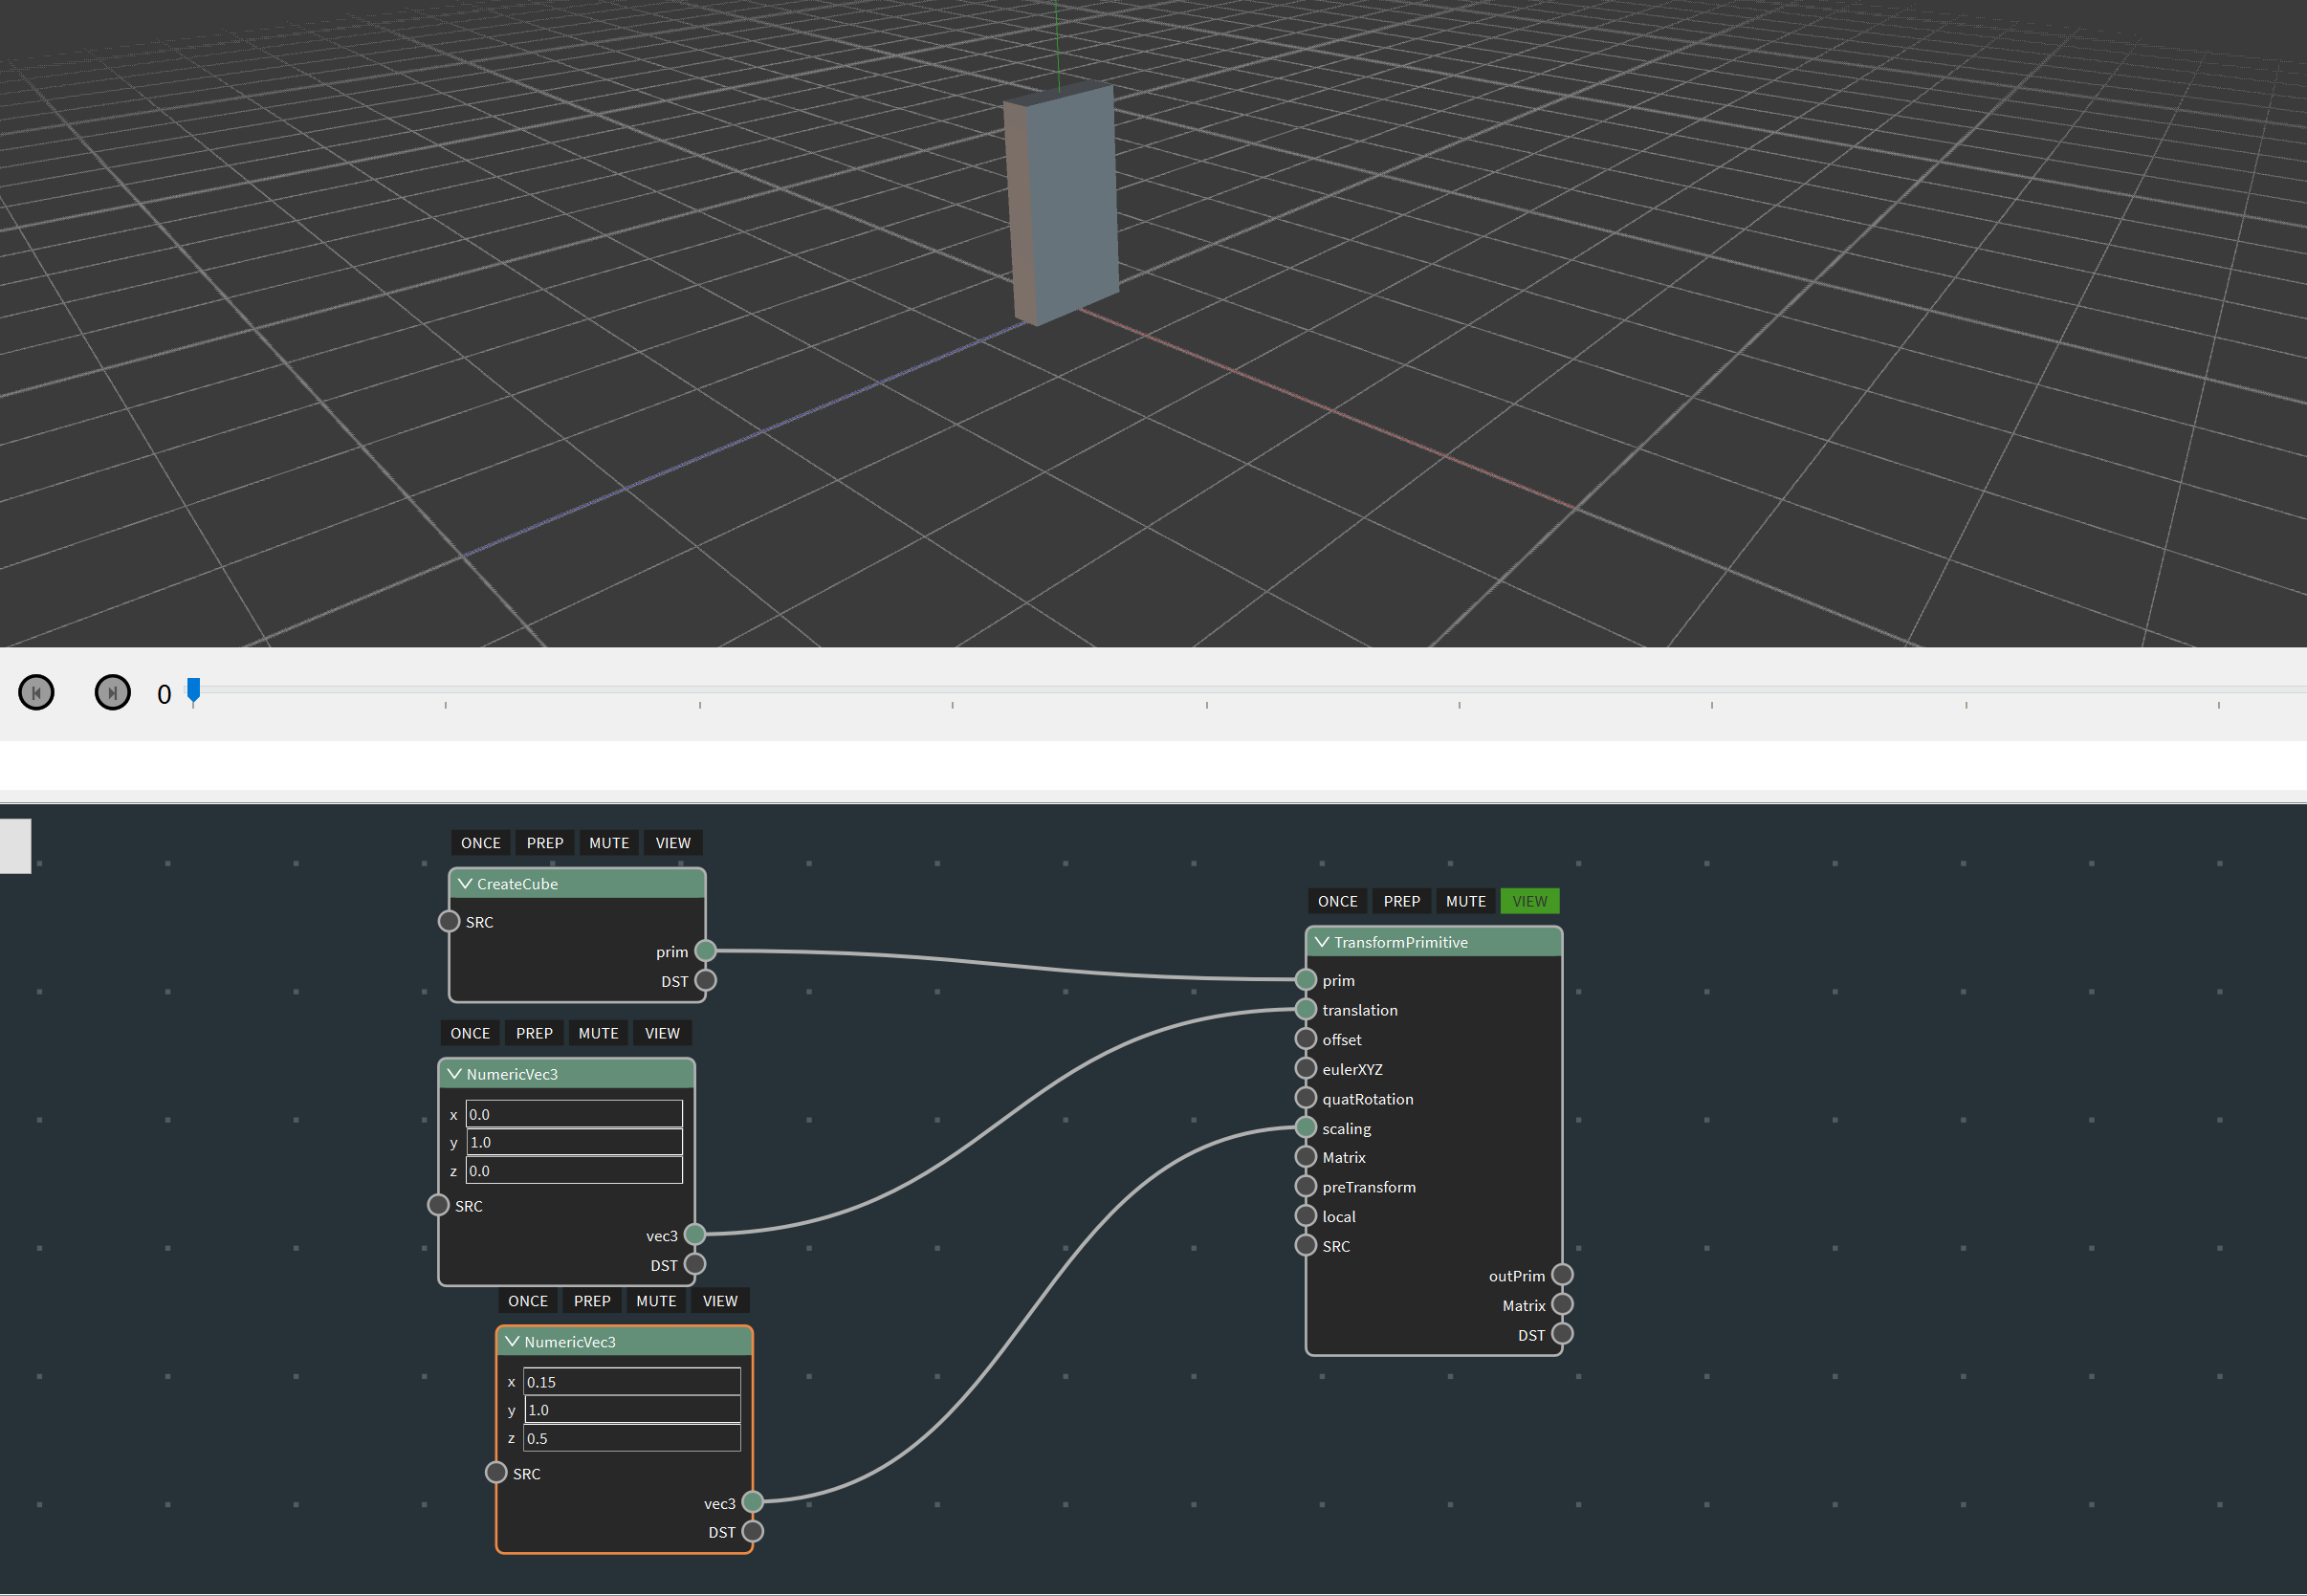Toggle VIEW on the translation NumericVec3 node
The image size is (2307, 1596).
(662, 1033)
